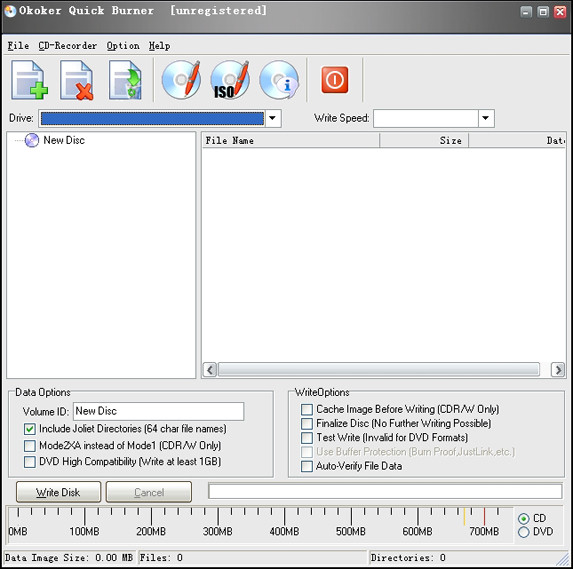573x569 pixels.
Task: Sort by File Name column header
Action: [x=291, y=140]
